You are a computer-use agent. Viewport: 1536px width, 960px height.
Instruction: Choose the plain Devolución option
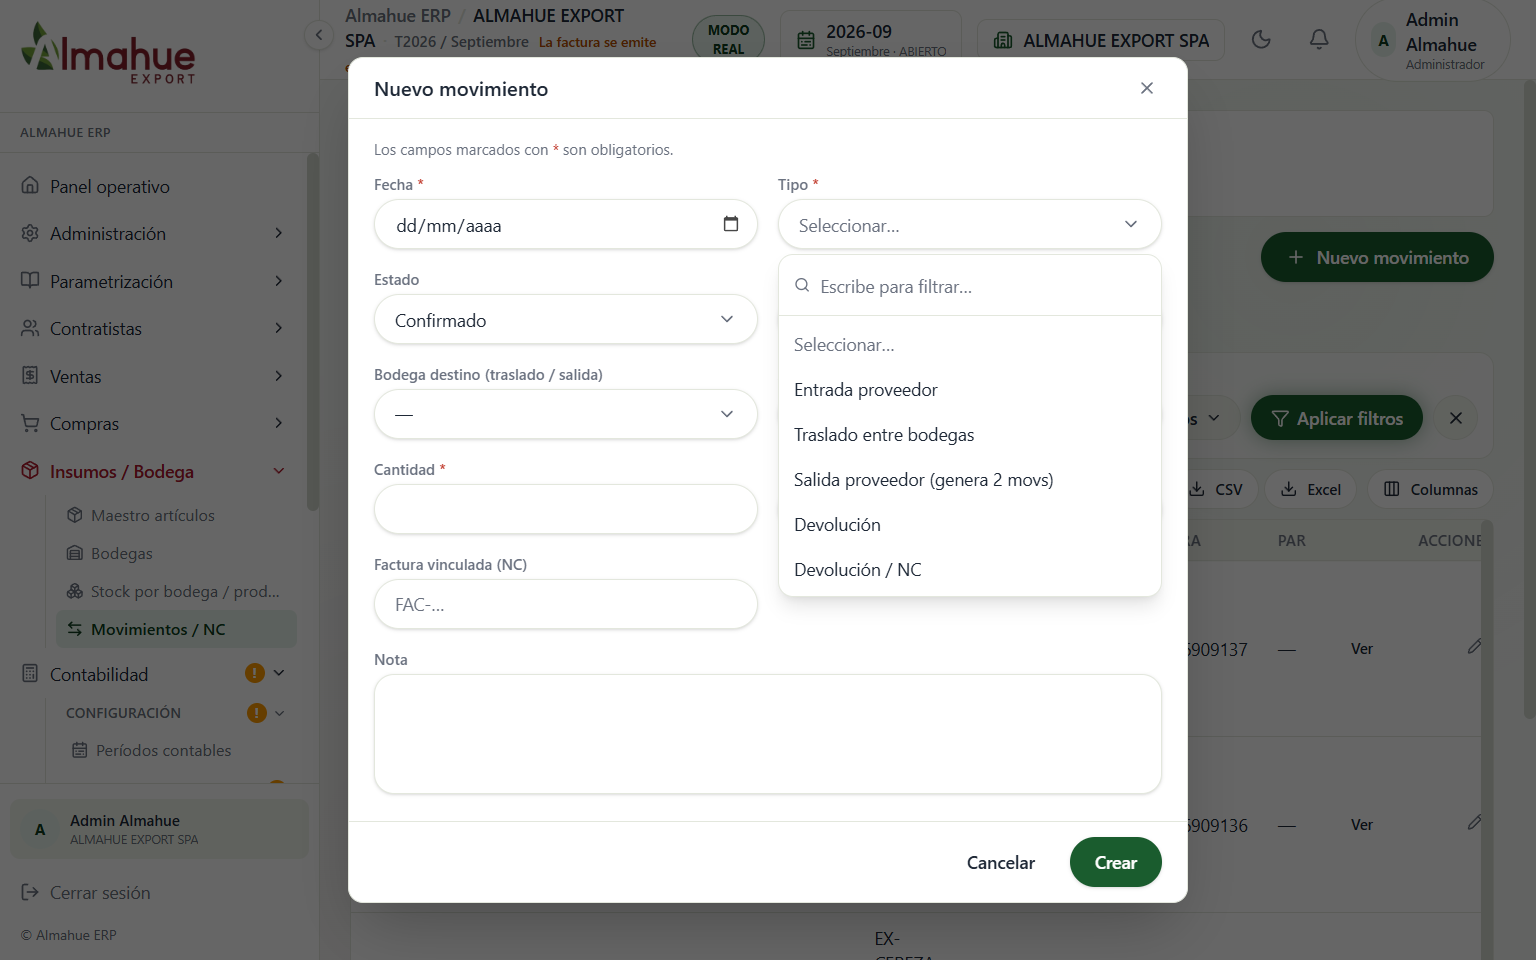tap(969, 525)
